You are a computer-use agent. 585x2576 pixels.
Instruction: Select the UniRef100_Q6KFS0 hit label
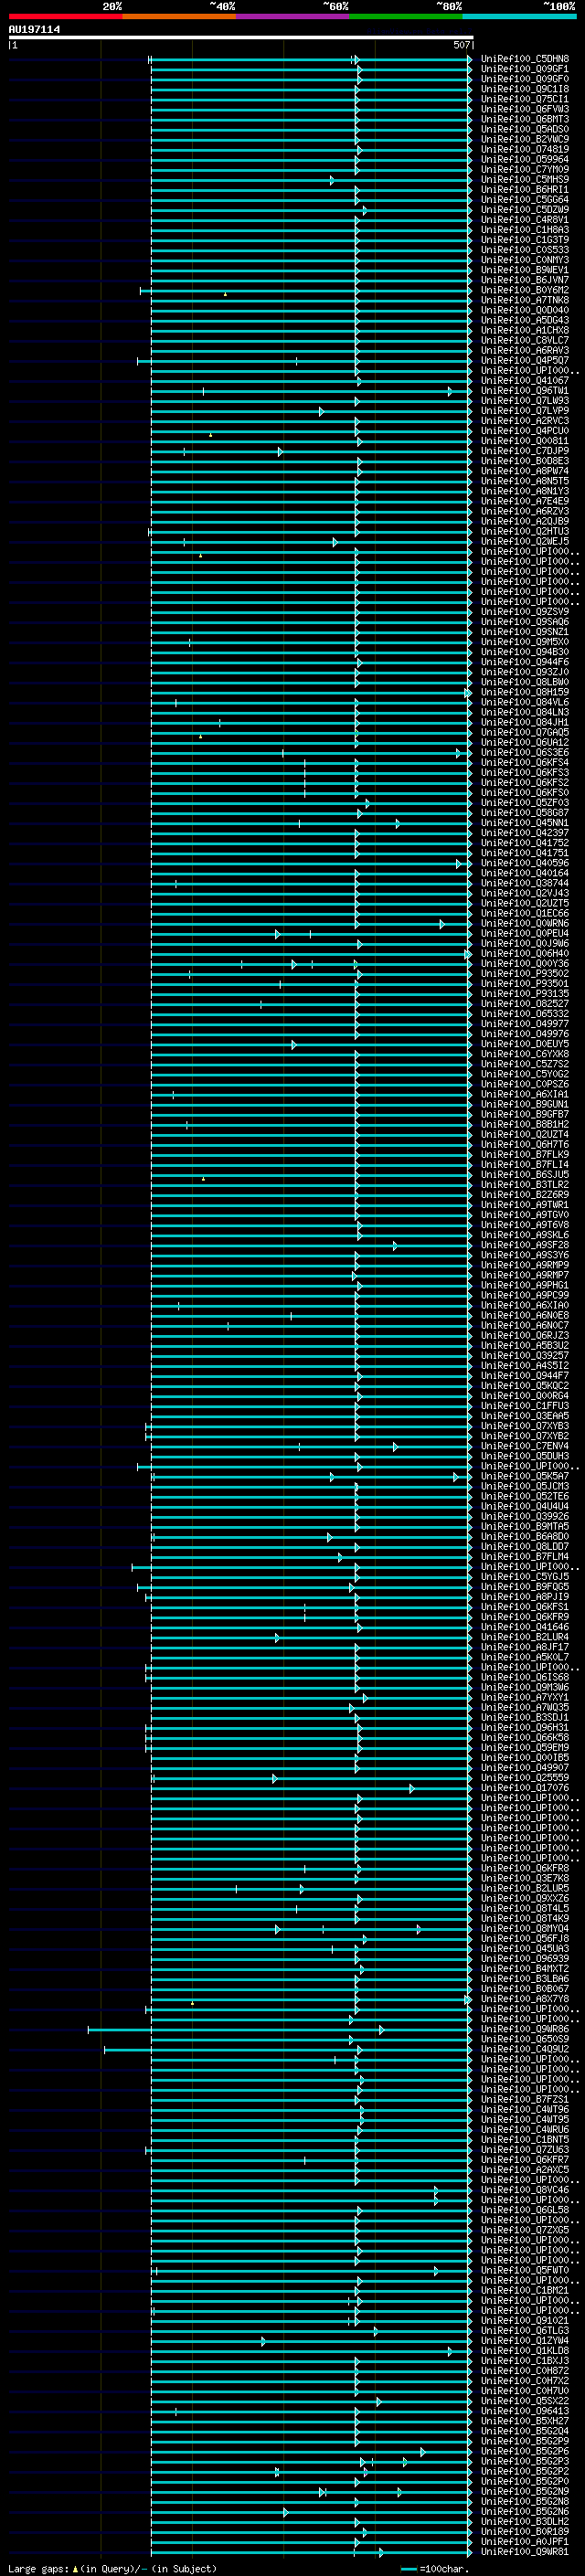[524, 793]
